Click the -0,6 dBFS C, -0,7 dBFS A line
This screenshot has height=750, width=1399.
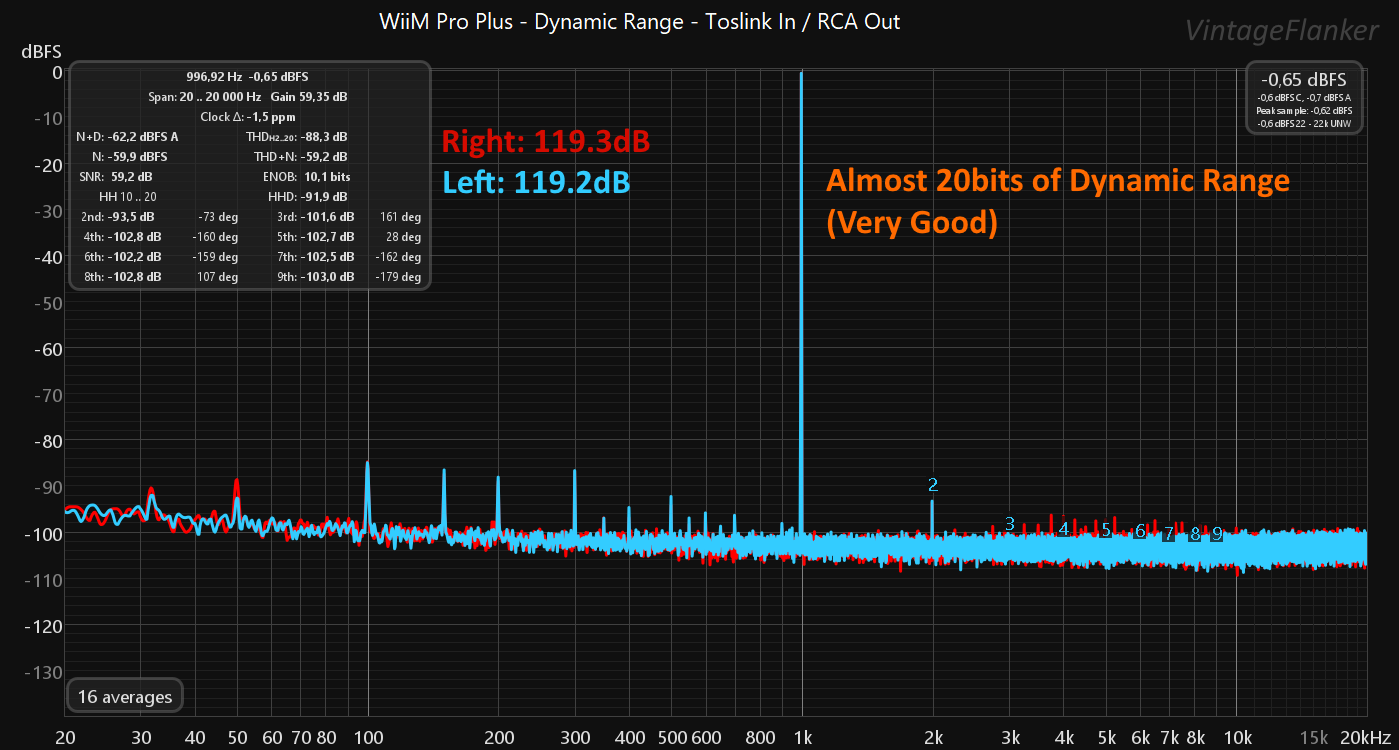point(1304,97)
